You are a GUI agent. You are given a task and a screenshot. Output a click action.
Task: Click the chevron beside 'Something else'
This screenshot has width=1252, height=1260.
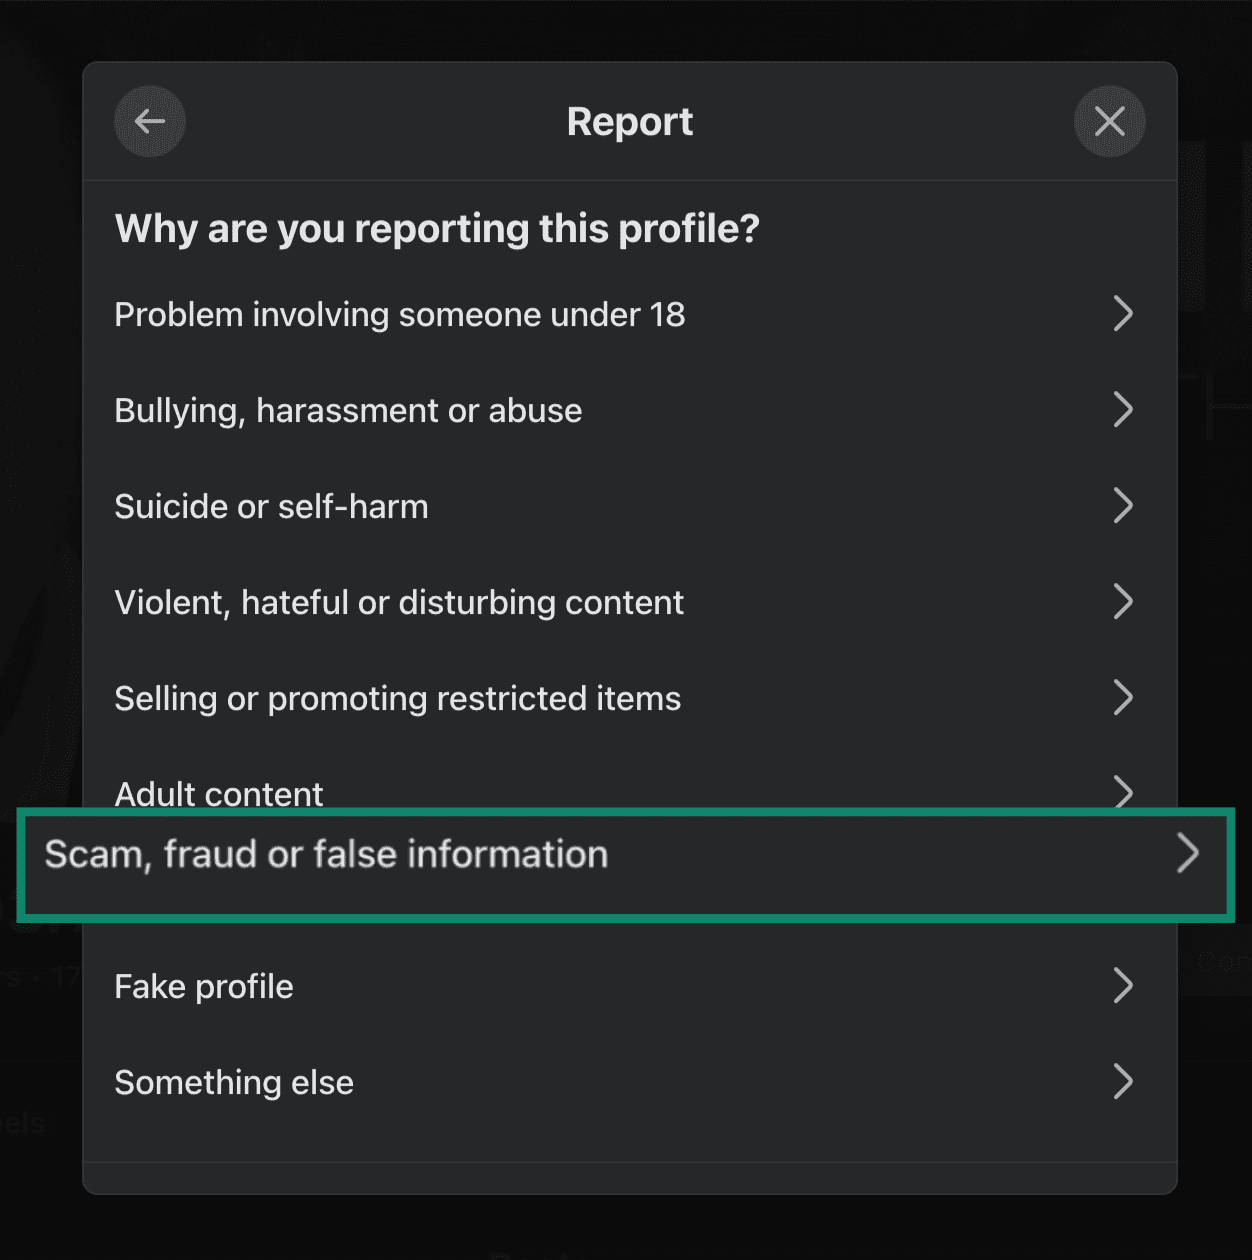click(1123, 1082)
